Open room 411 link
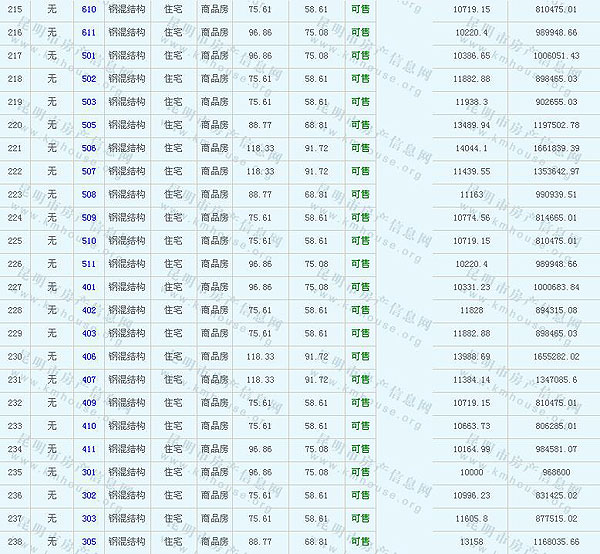 click(89, 449)
